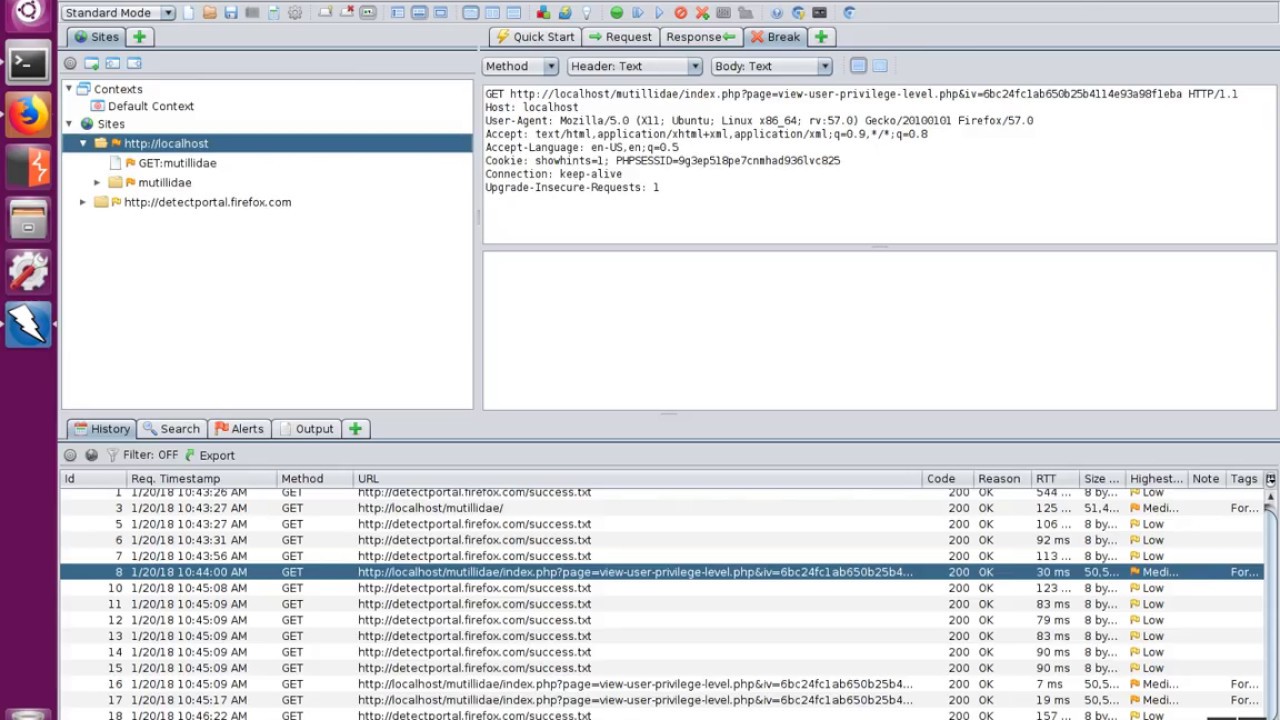Image resolution: width=1280 pixels, height=720 pixels.
Task: Click the export context icon in Sites toolbar
Action: point(134,63)
